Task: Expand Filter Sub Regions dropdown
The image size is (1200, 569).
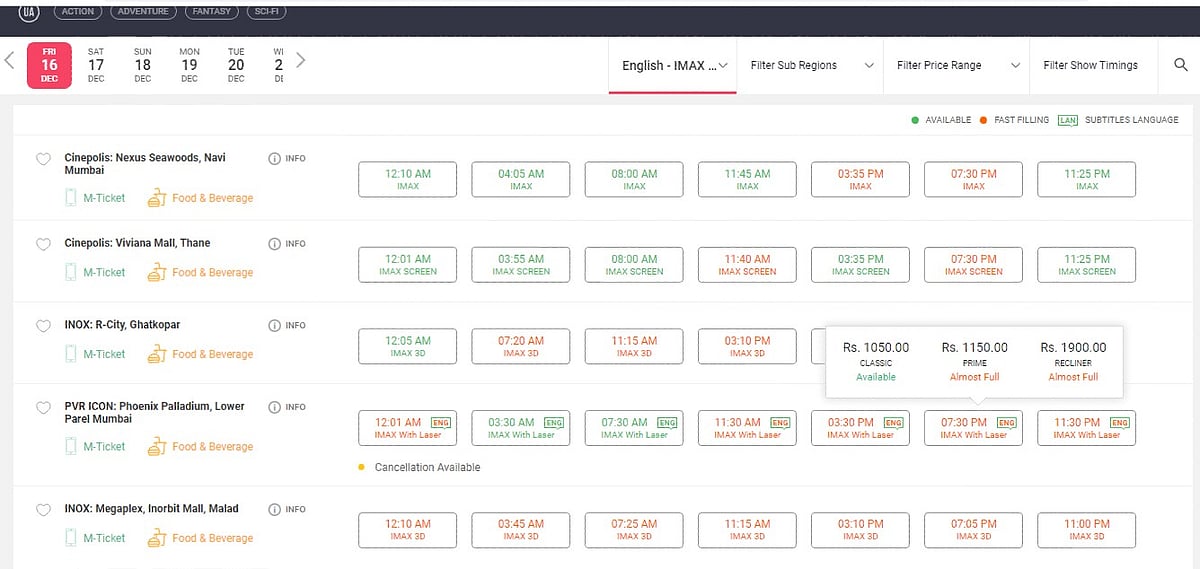Action: point(810,65)
